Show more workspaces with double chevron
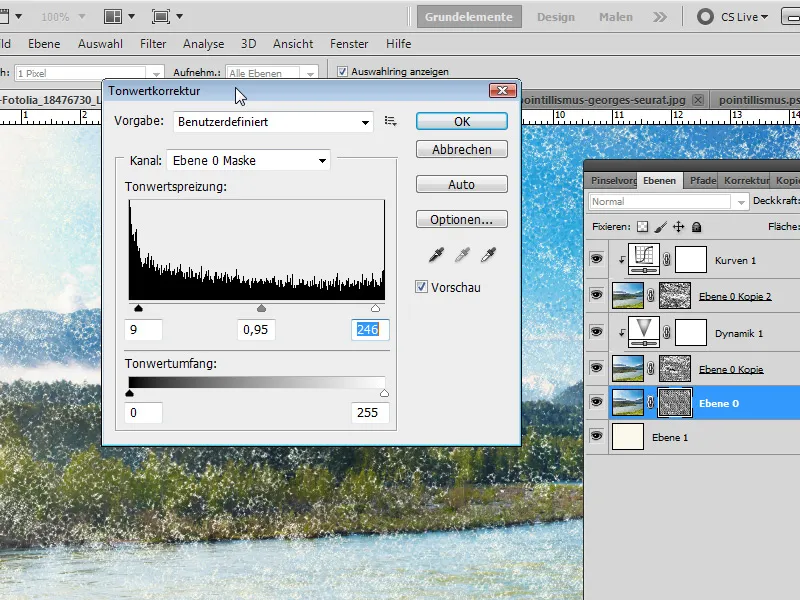Screen dimensions: 800x600 (x=660, y=17)
